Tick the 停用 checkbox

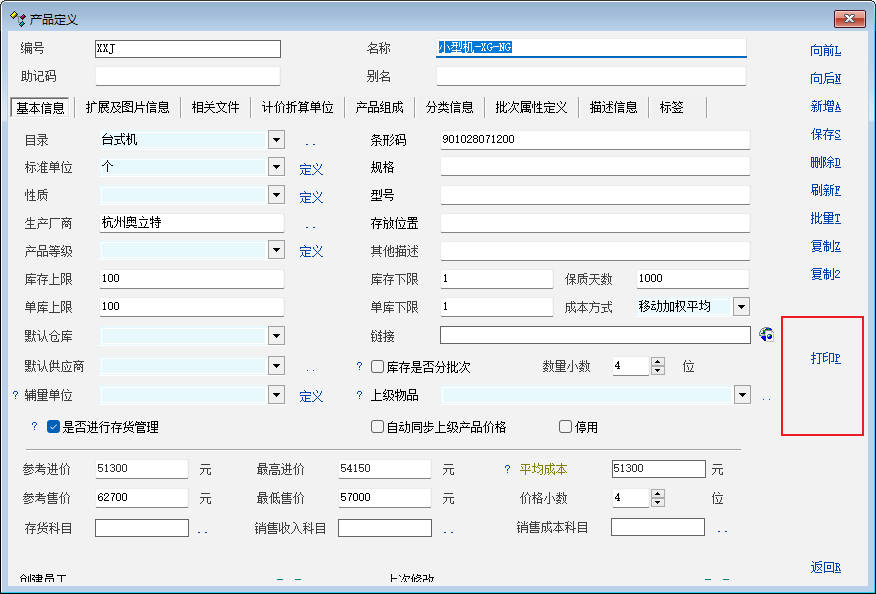coord(565,427)
